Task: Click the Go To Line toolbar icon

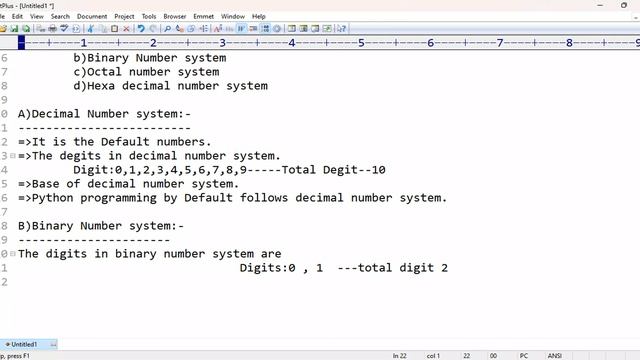Action: point(203,29)
